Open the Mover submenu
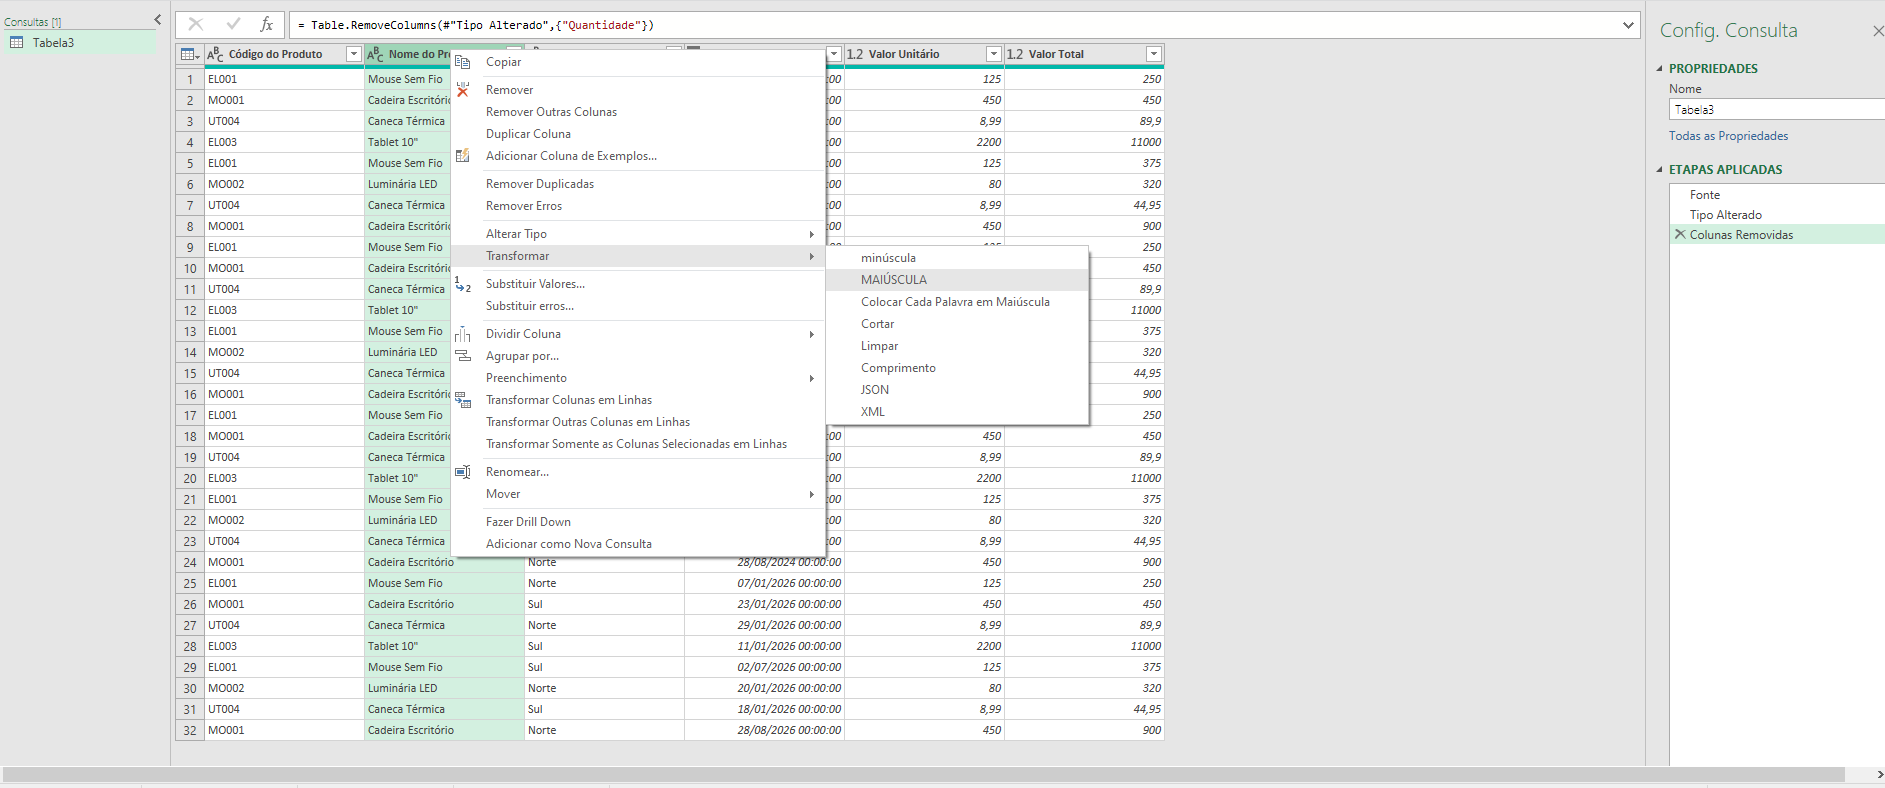The width and height of the screenshot is (1885, 788). pyautogui.click(x=638, y=494)
